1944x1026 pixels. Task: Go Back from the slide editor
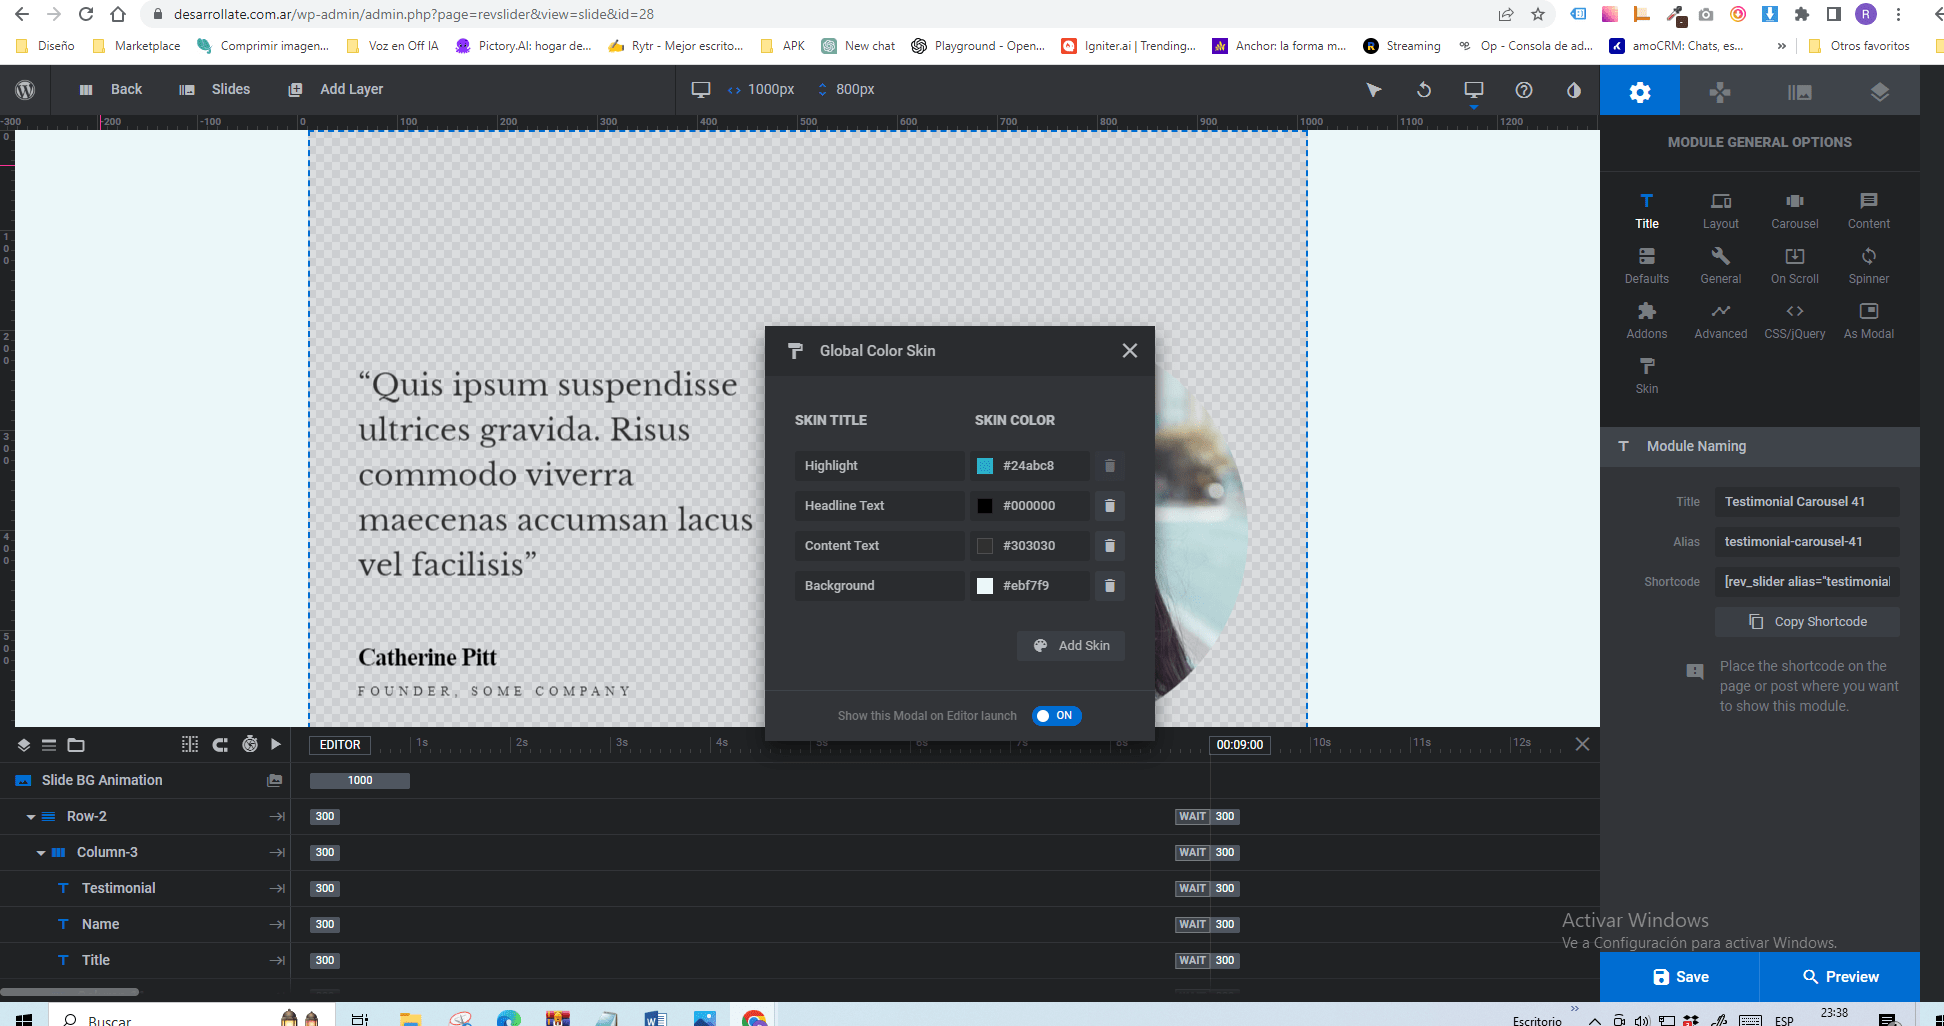[x=111, y=89]
